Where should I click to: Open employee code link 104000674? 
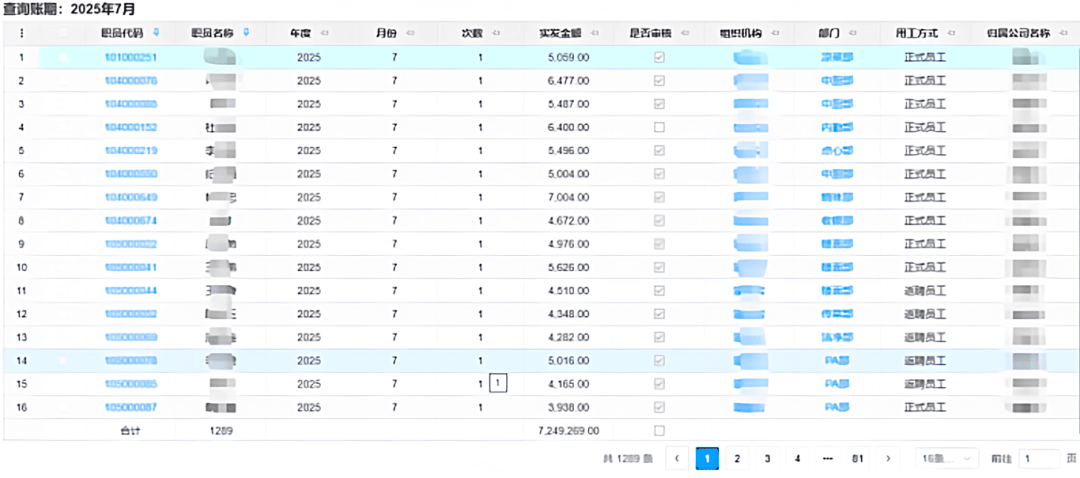(x=131, y=221)
